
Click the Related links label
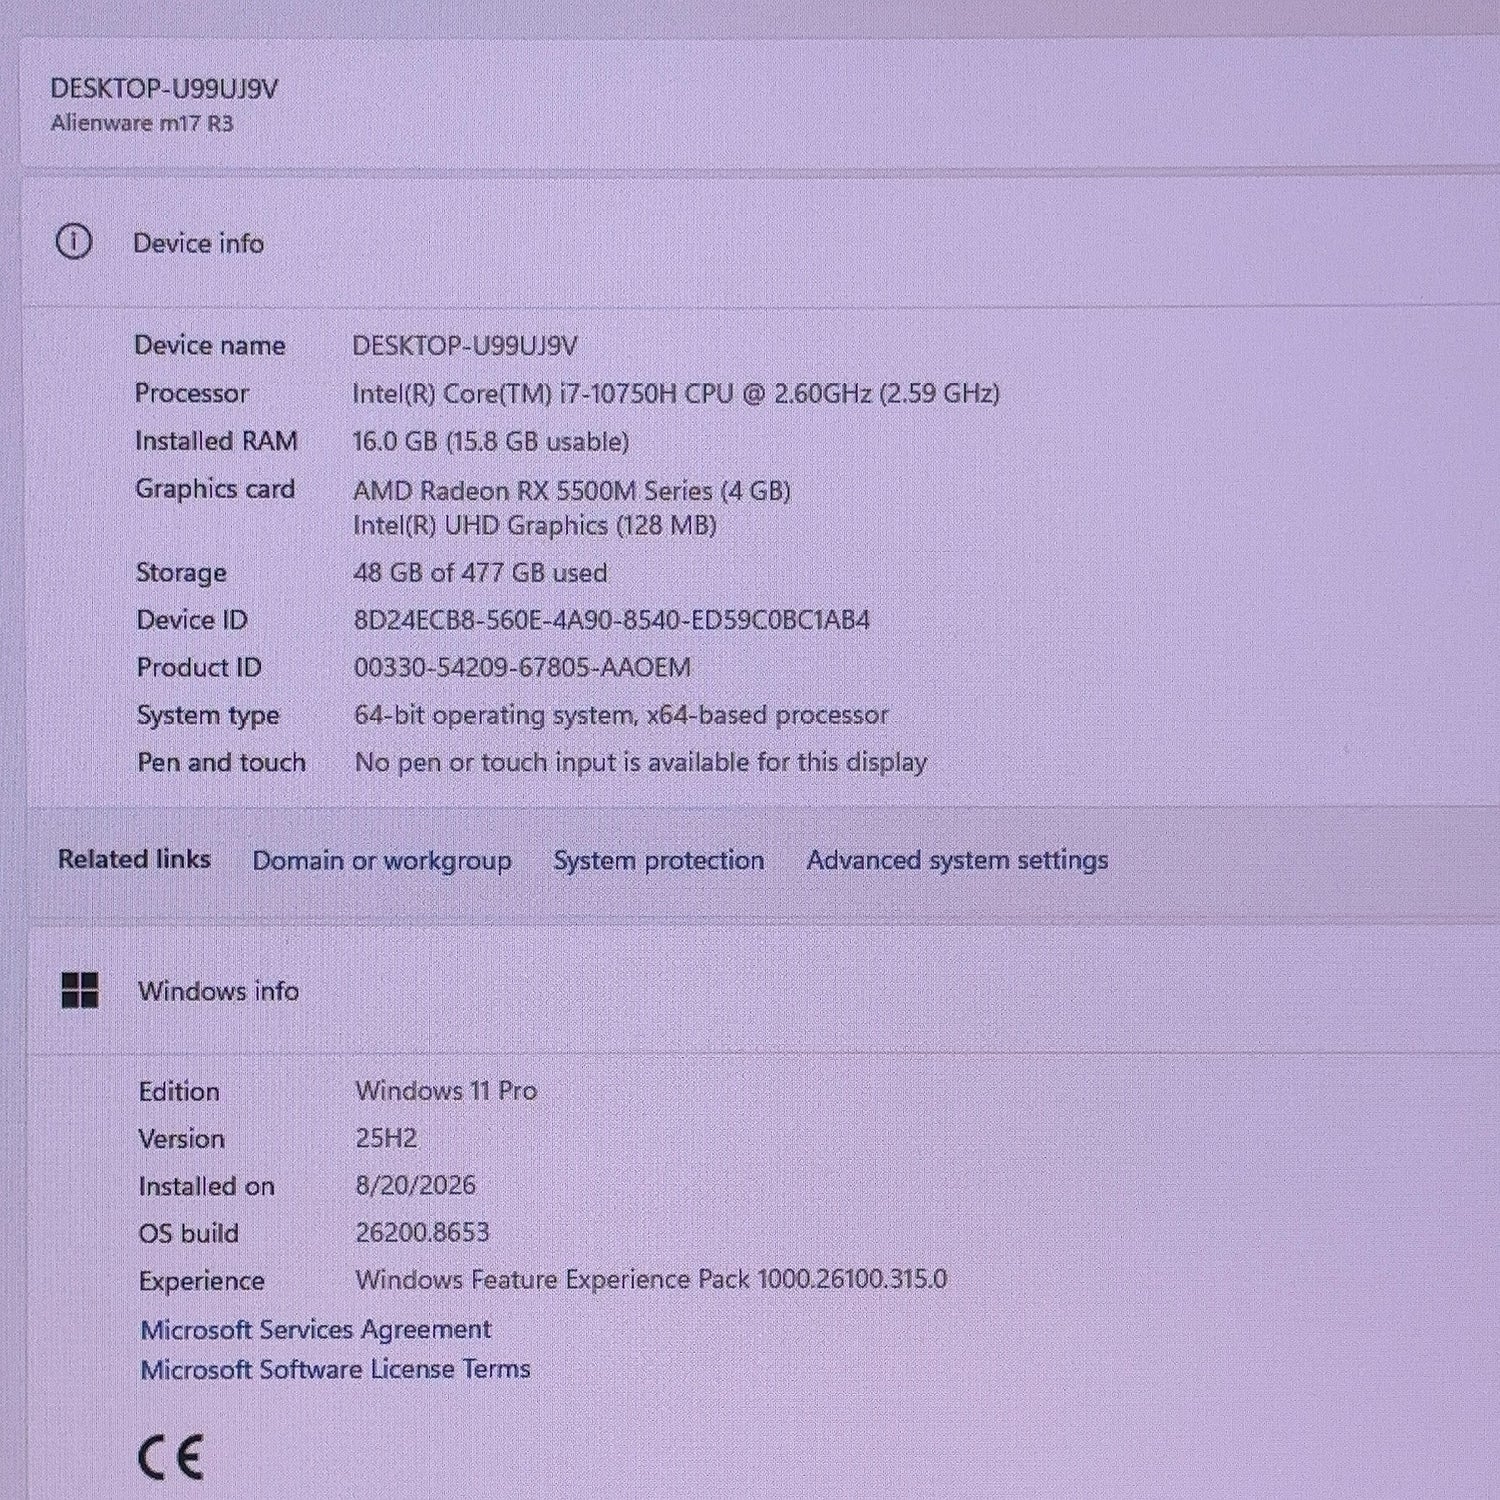click(x=134, y=859)
